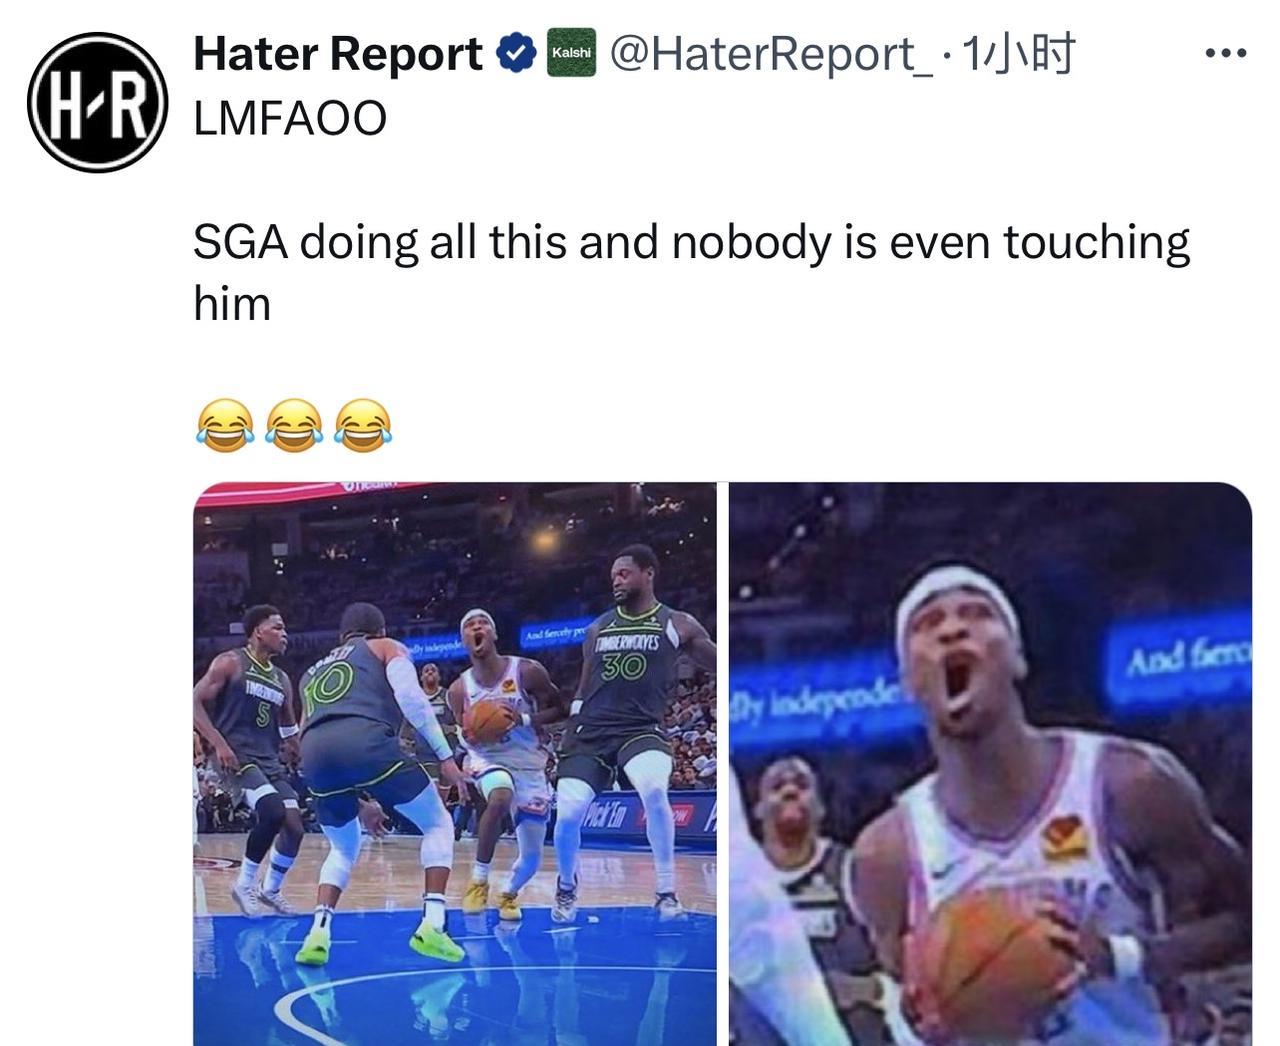Open the three-dot more options menu
Viewport: 1280px width, 1046px height.
[x=1226, y=53]
